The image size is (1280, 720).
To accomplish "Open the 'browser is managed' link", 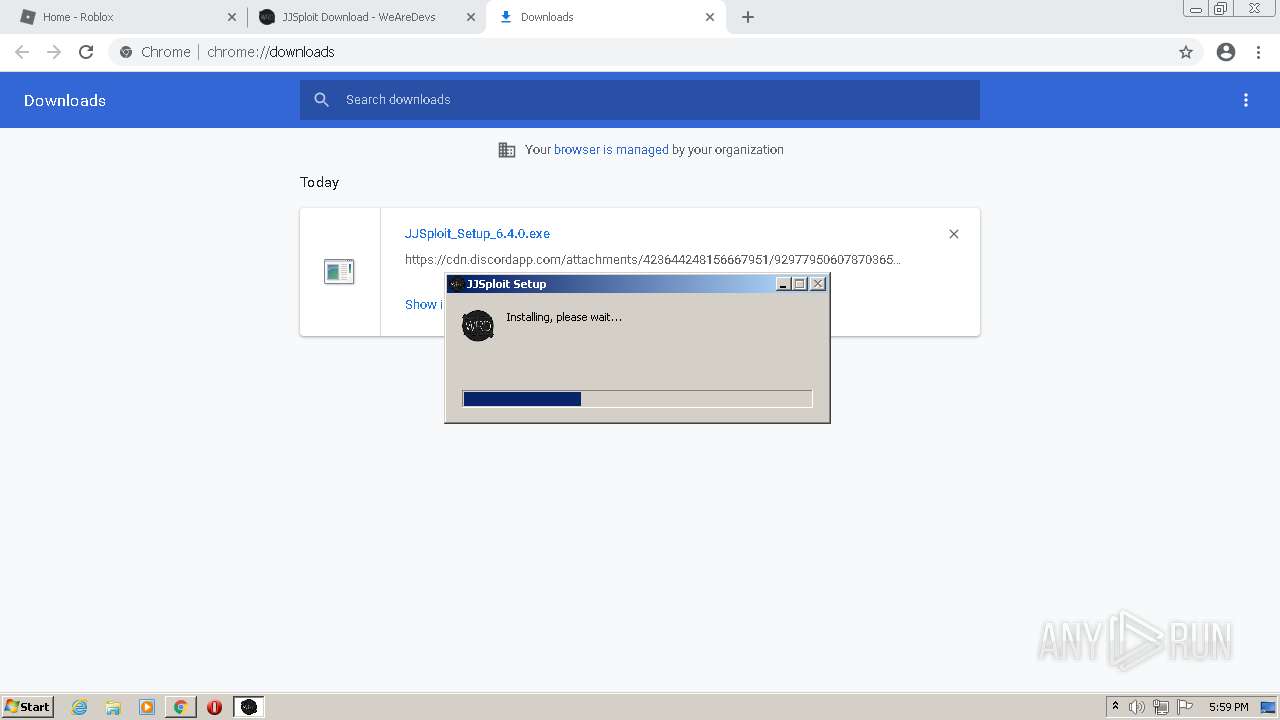I will point(611,150).
